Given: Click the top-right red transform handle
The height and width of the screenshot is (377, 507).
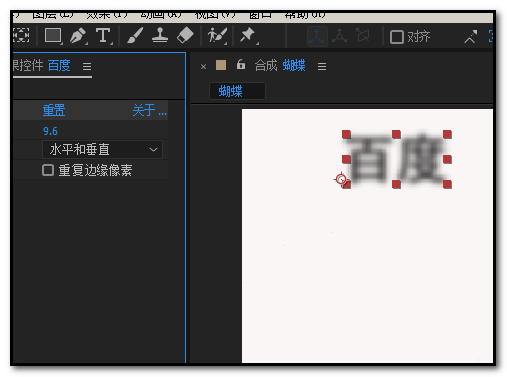Looking at the screenshot, I should 447,134.
